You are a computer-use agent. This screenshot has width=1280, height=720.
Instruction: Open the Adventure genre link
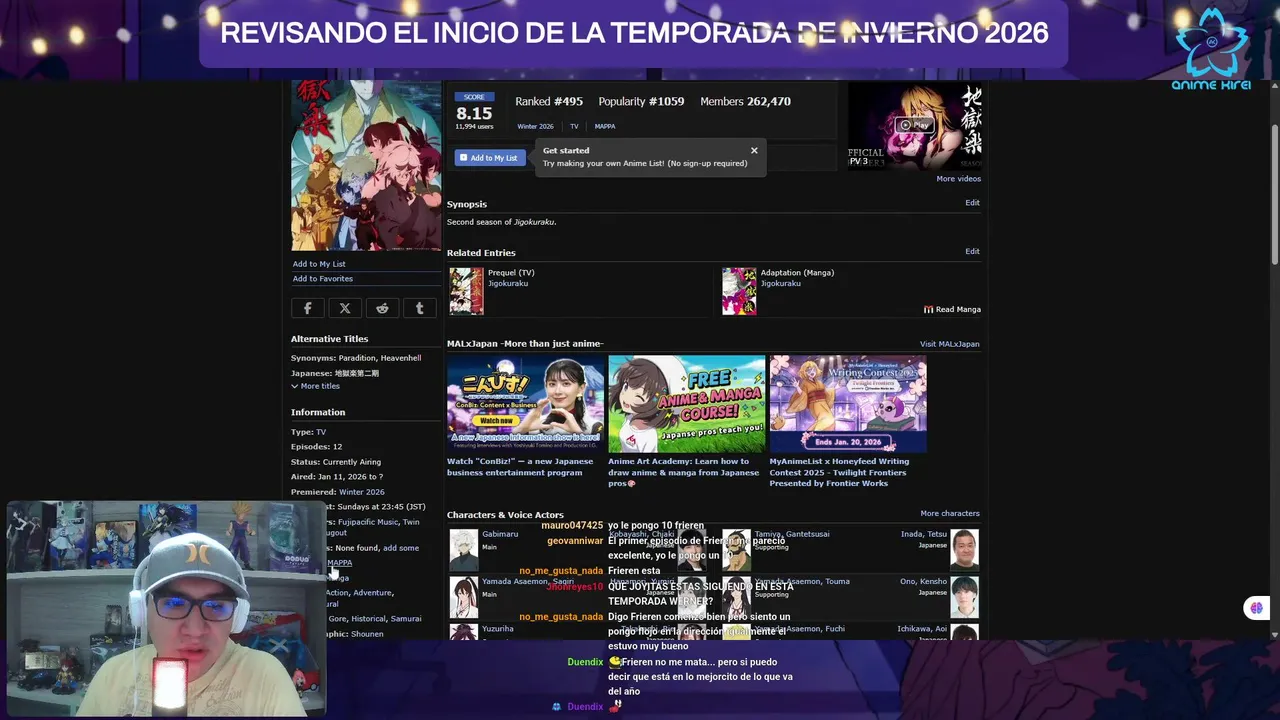[373, 593]
